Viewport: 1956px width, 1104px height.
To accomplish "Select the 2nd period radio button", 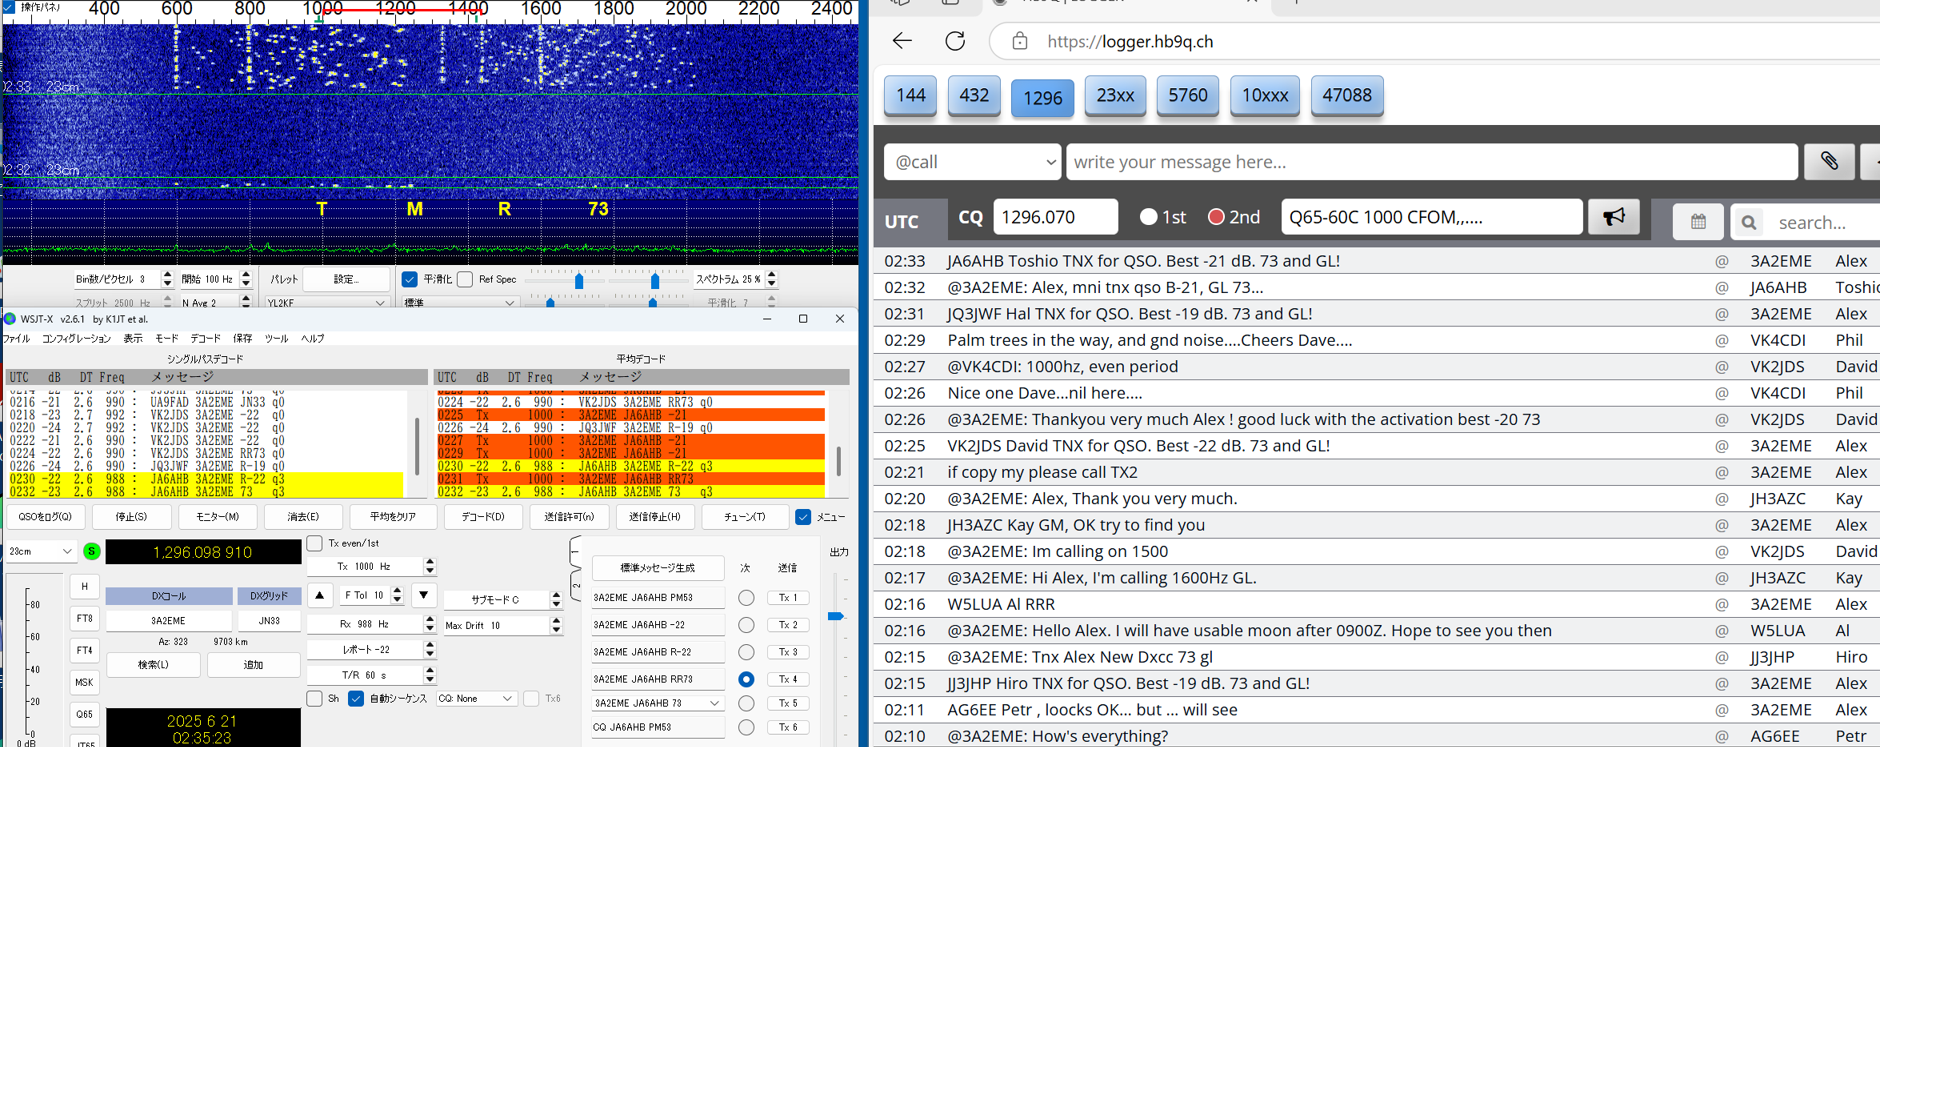I will [x=1216, y=217].
